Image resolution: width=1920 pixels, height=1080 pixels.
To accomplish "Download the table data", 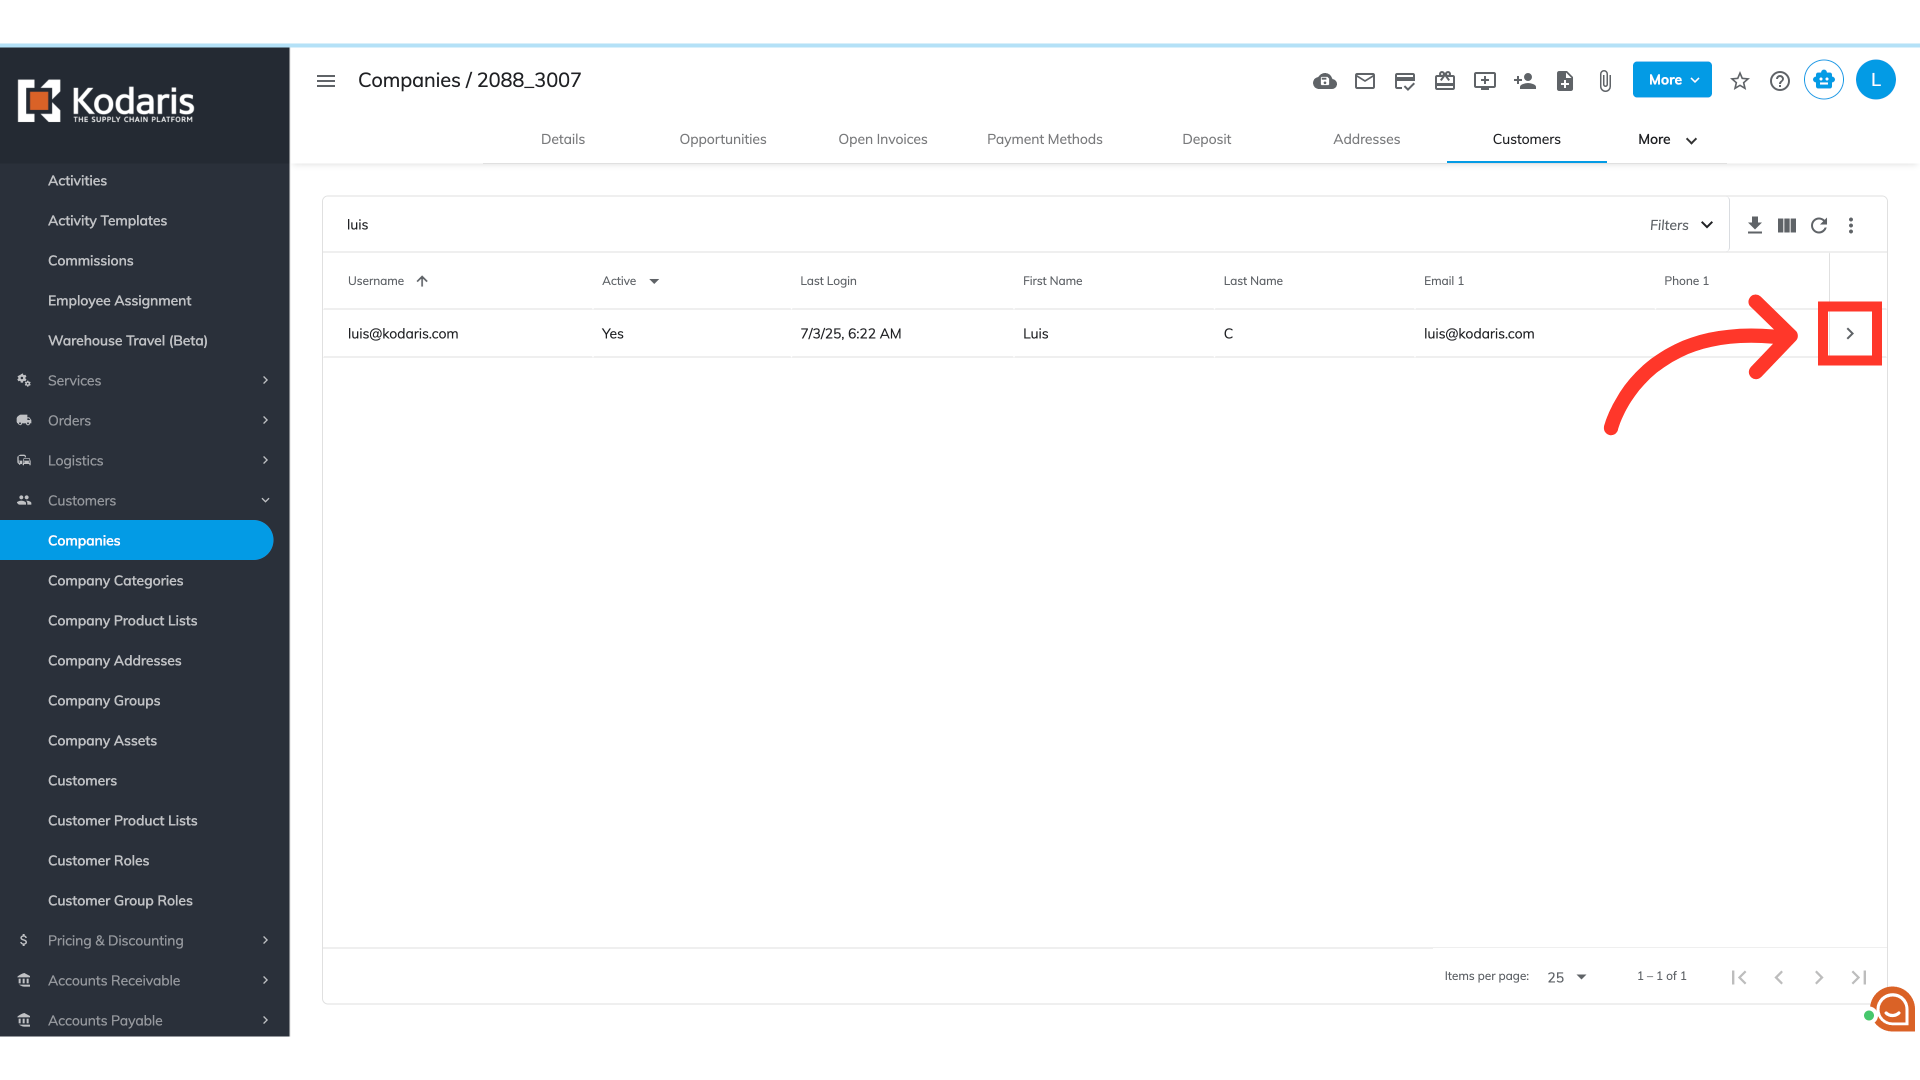I will (1755, 225).
